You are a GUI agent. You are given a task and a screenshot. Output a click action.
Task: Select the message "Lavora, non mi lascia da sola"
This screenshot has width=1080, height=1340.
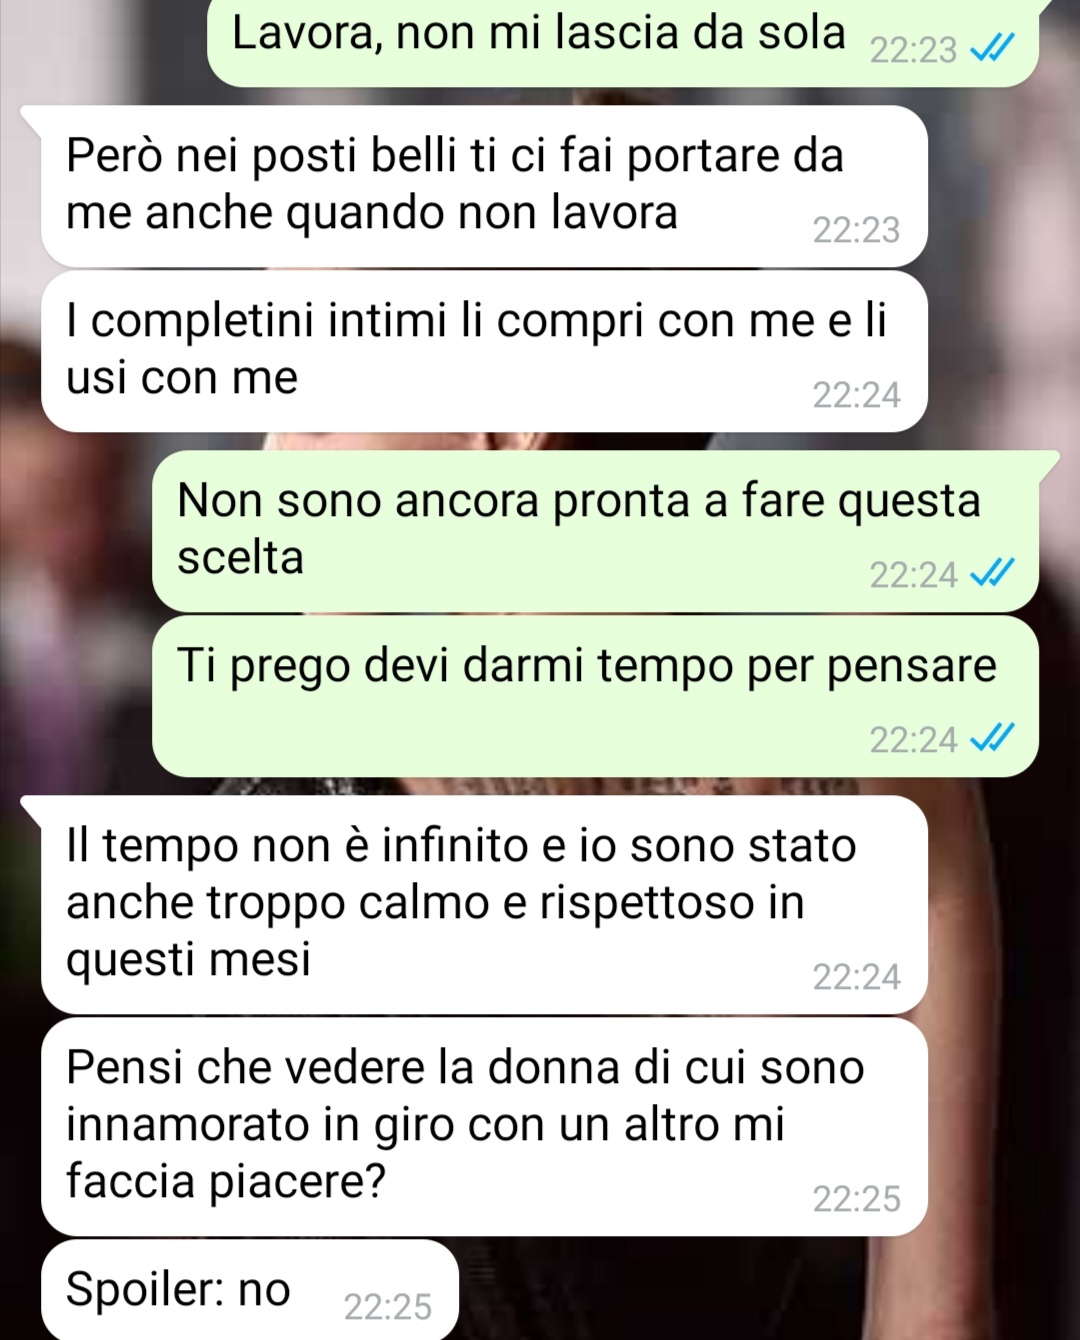click(x=622, y=40)
